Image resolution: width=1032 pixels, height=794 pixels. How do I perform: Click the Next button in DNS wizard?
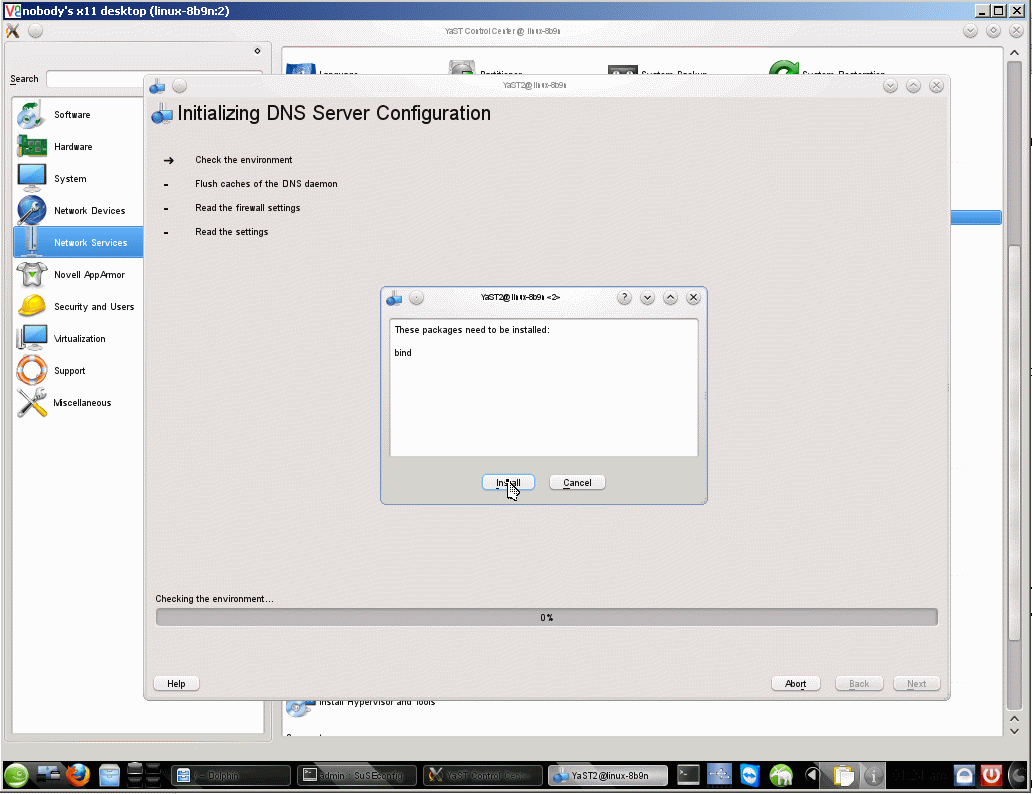click(916, 683)
